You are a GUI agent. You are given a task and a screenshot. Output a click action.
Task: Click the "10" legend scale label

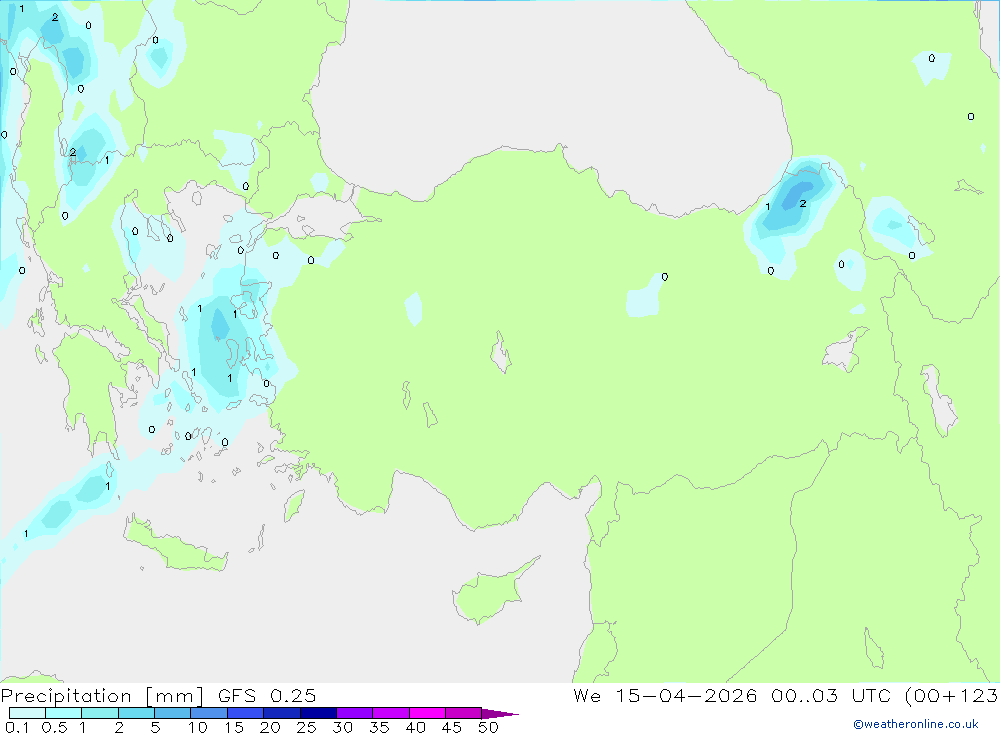coord(198,727)
